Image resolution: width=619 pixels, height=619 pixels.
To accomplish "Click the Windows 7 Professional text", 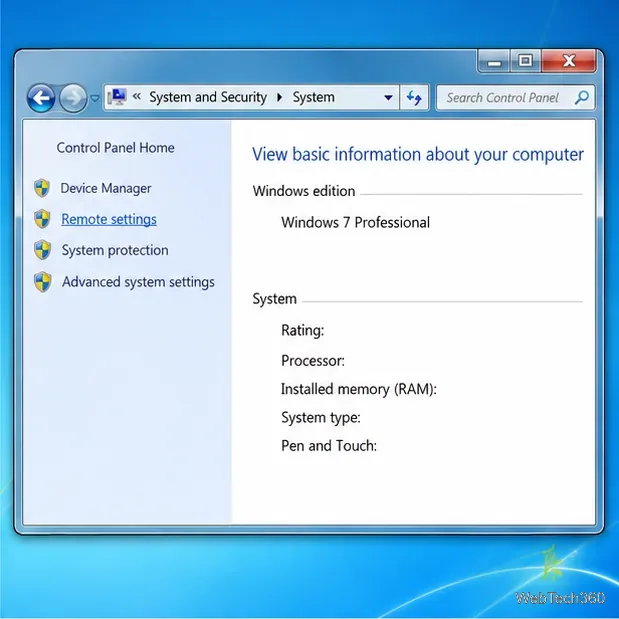I will point(355,223).
